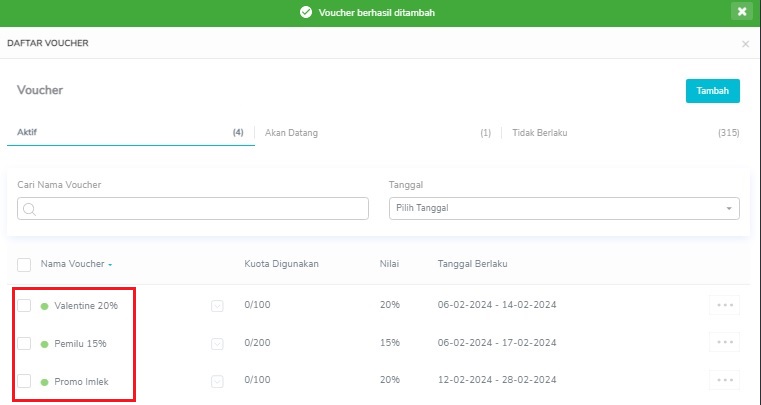
Task: Close the Daftar Voucher dialog
Action: point(745,44)
